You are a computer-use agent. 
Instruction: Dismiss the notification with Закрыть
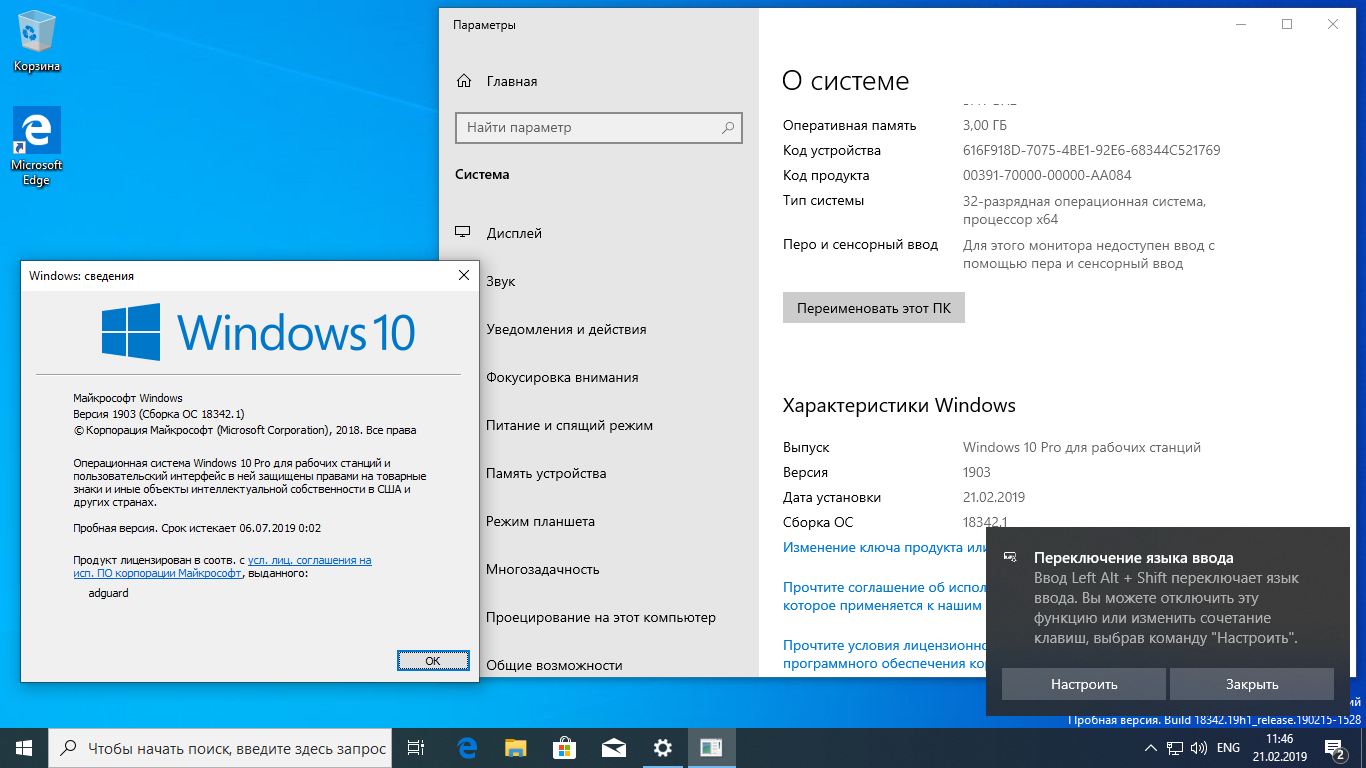coord(1252,684)
